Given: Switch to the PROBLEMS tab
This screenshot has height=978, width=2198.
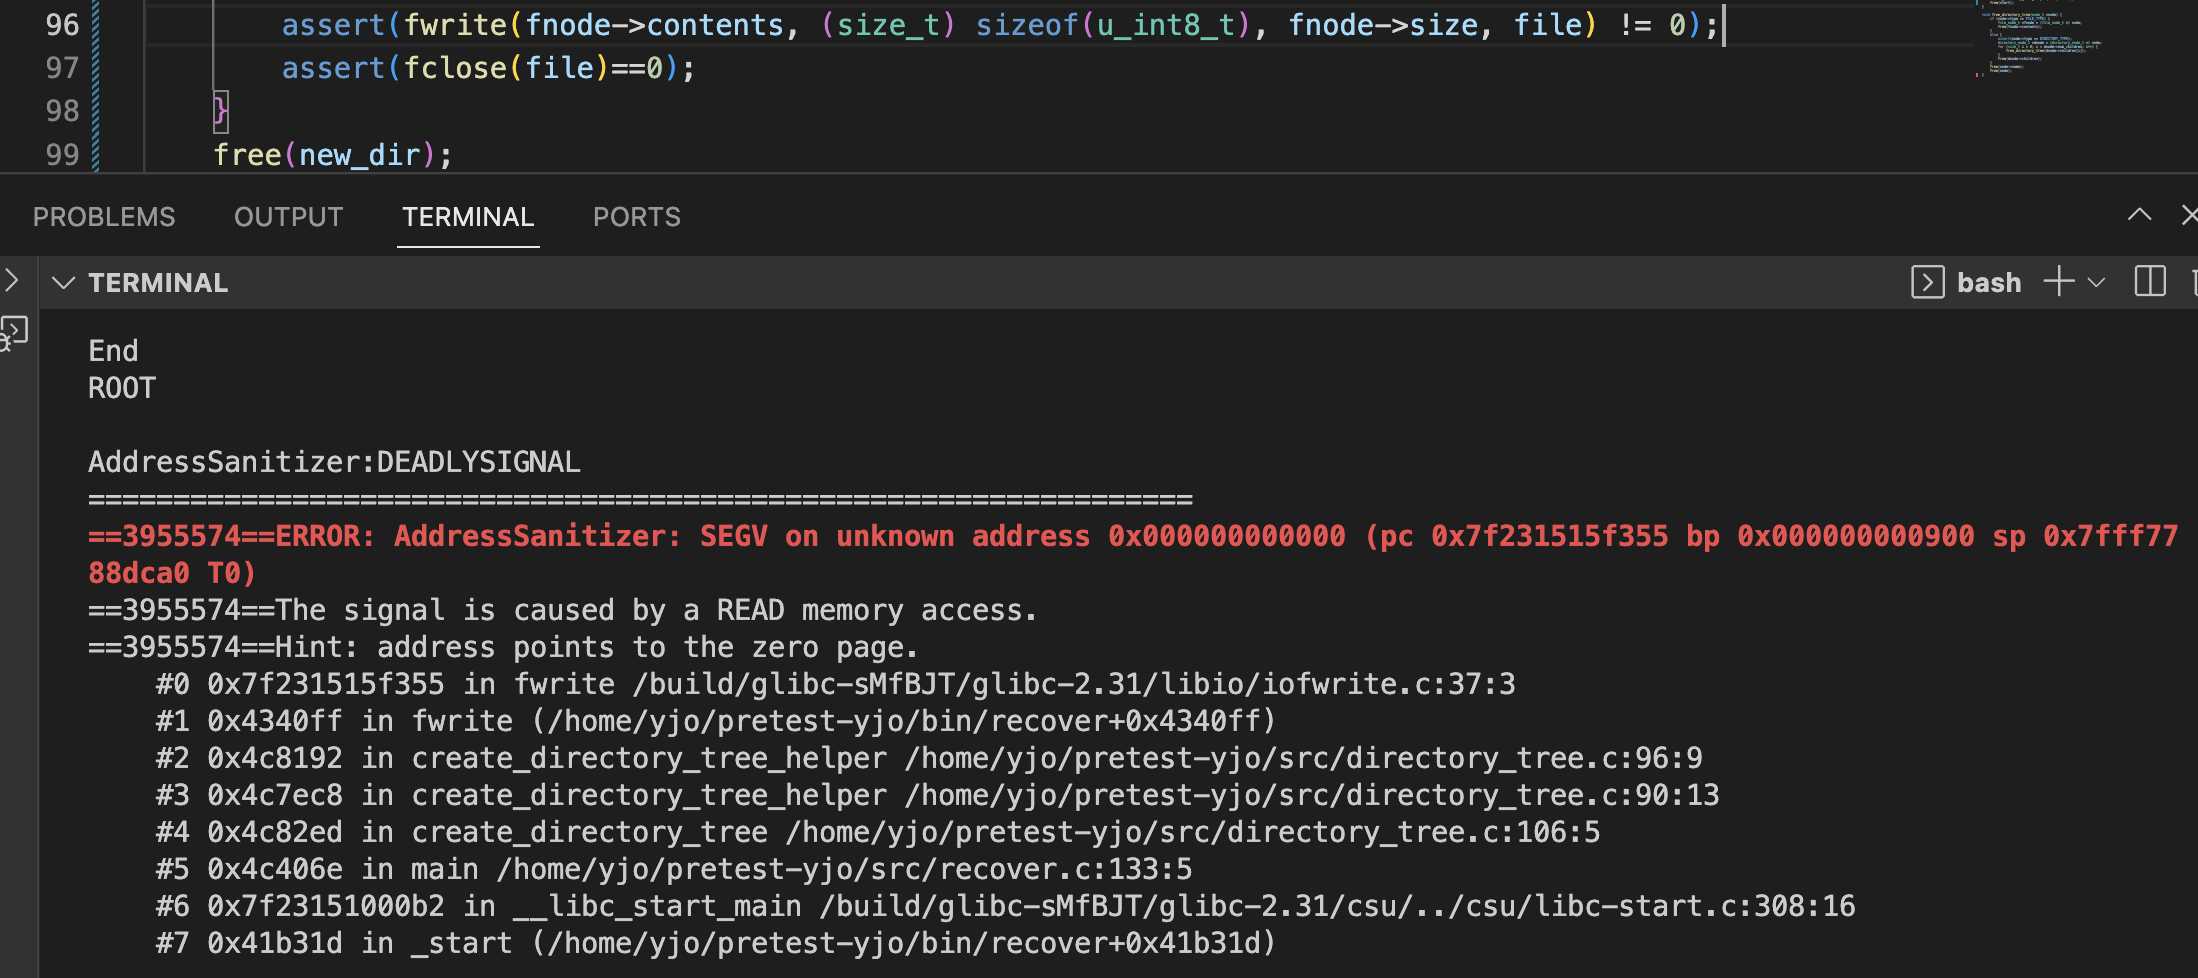Looking at the screenshot, I should pyautogui.click(x=104, y=217).
